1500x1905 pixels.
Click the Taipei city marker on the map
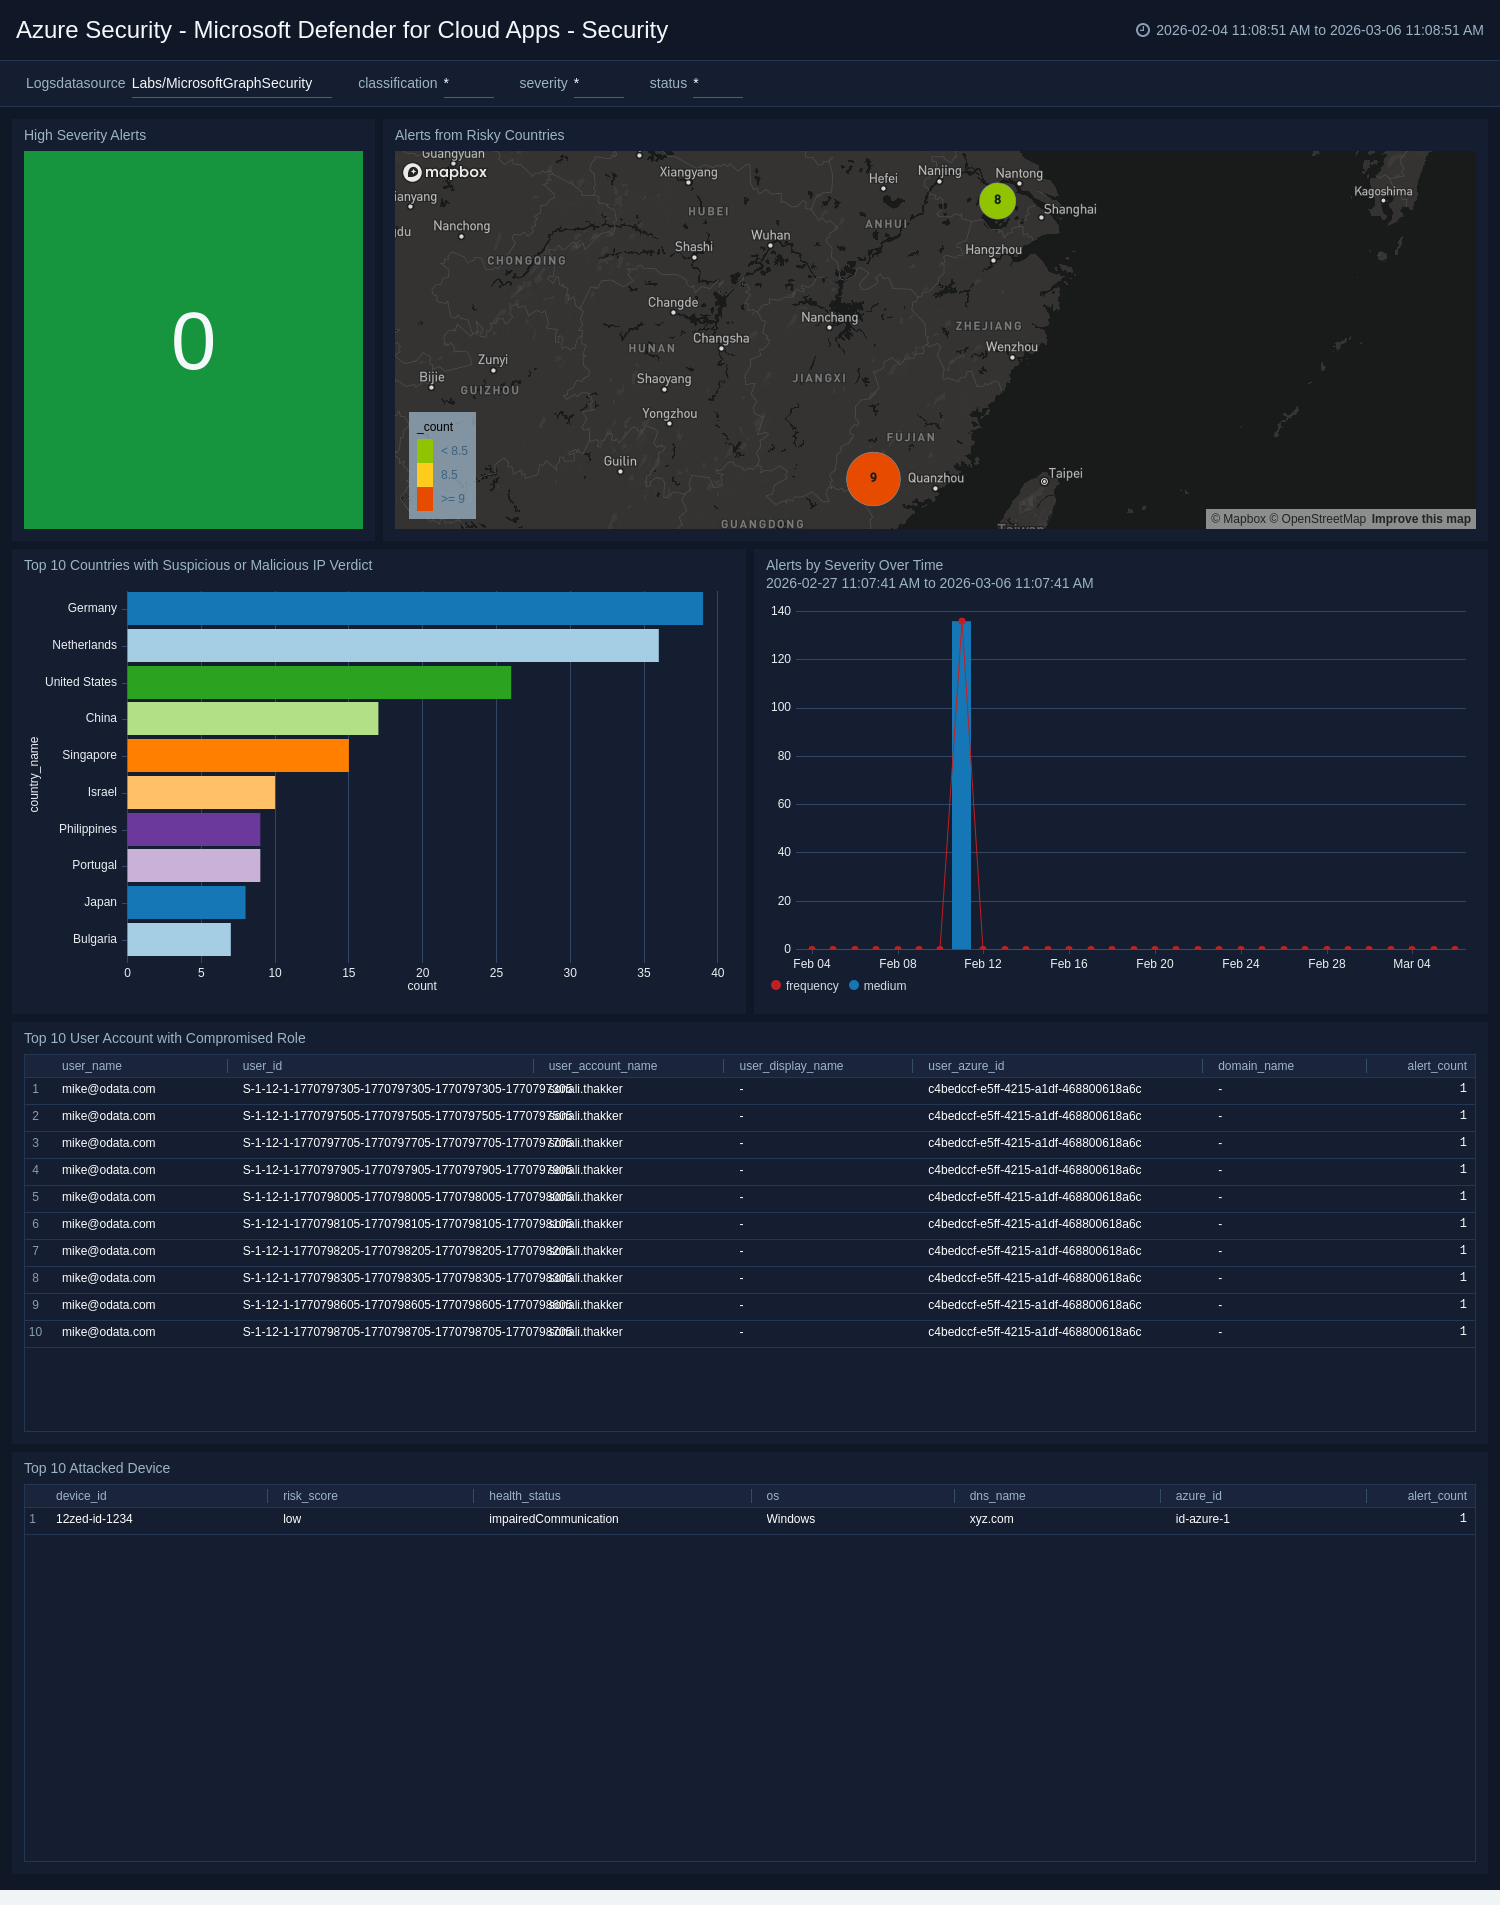(x=1044, y=481)
